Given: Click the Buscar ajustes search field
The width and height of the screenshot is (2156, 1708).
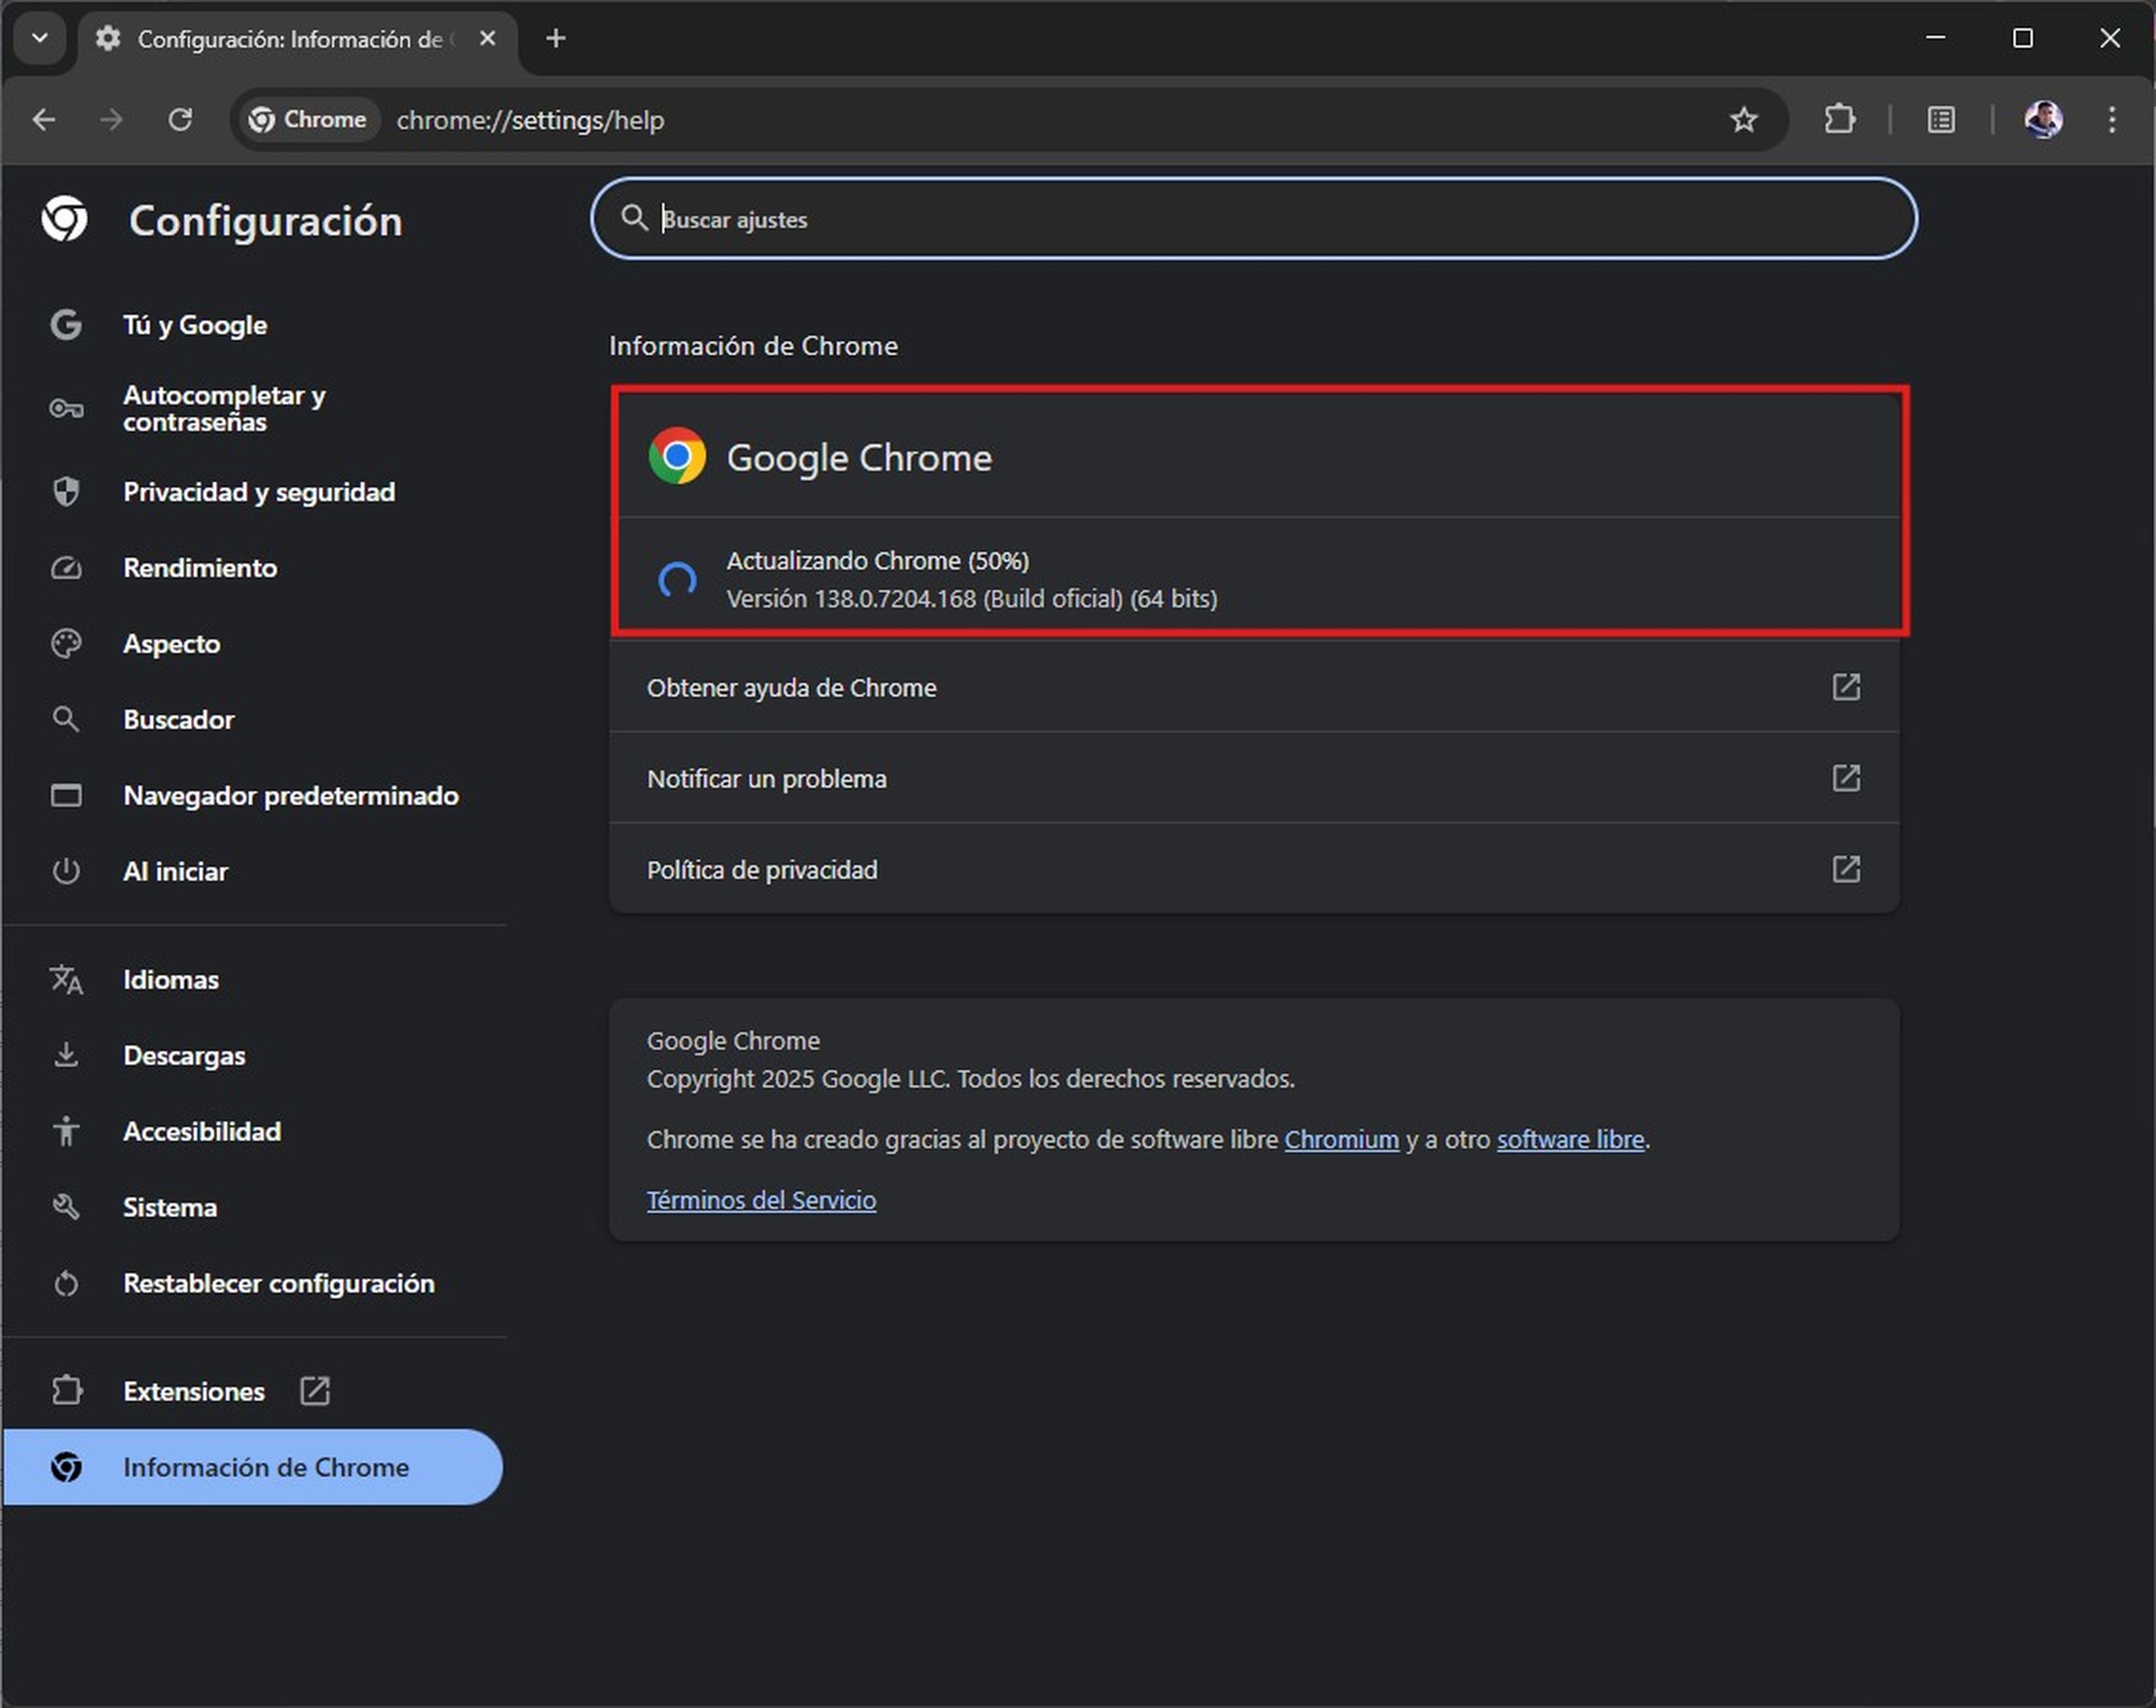Looking at the screenshot, I should click(1254, 218).
